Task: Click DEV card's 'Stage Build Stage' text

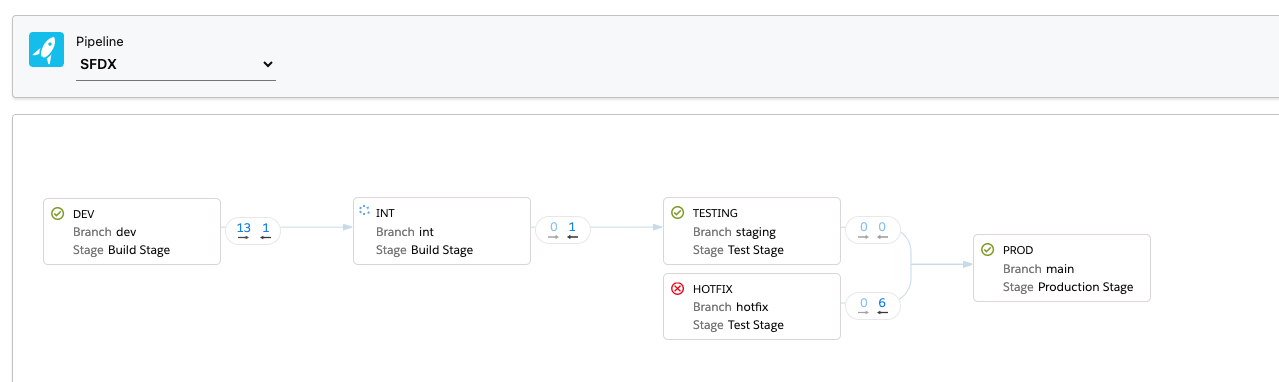Action: click(x=122, y=250)
